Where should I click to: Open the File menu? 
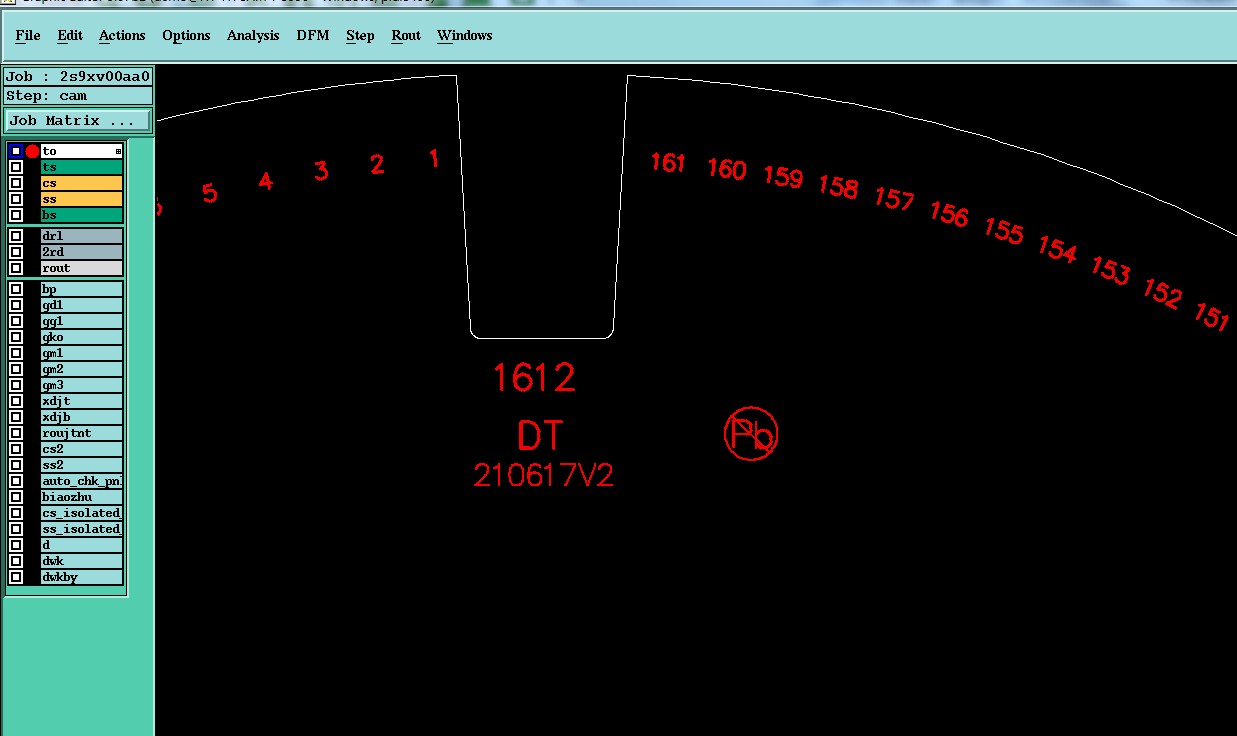click(28, 35)
